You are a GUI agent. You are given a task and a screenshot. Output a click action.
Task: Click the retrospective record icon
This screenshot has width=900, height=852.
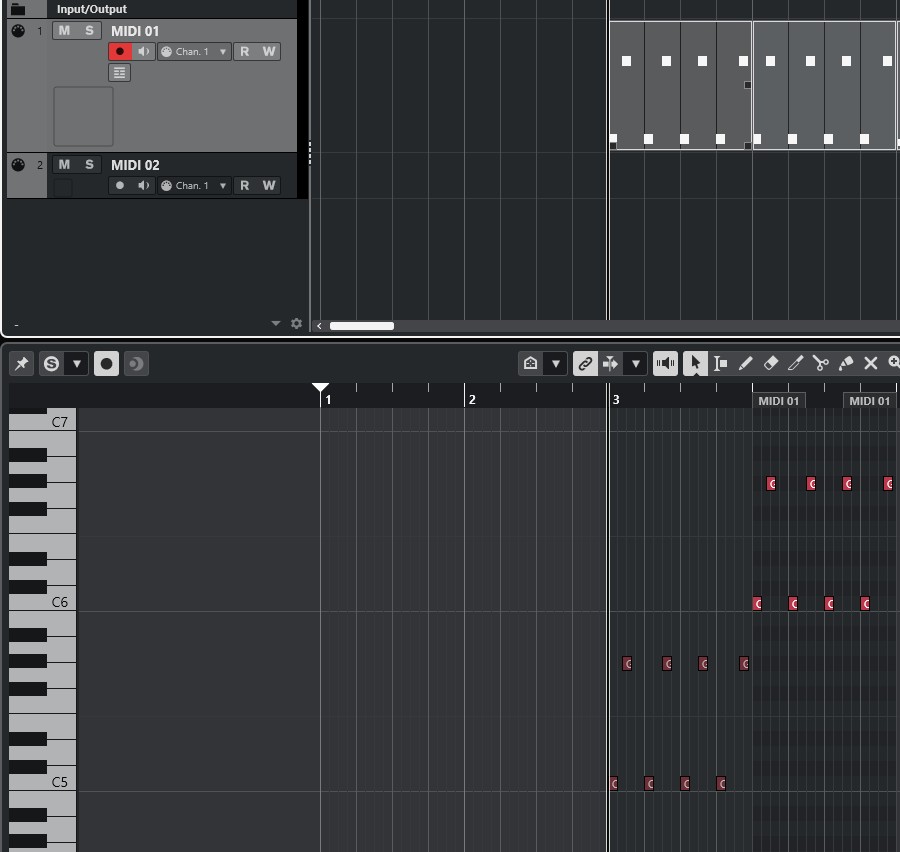point(136,363)
